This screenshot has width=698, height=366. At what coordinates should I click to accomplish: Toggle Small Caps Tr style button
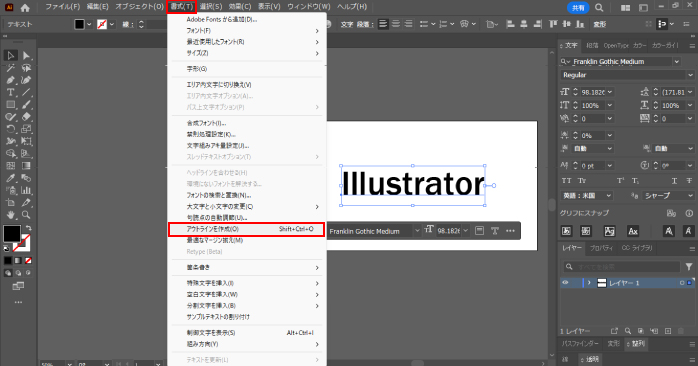pyautogui.click(x=582, y=181)
